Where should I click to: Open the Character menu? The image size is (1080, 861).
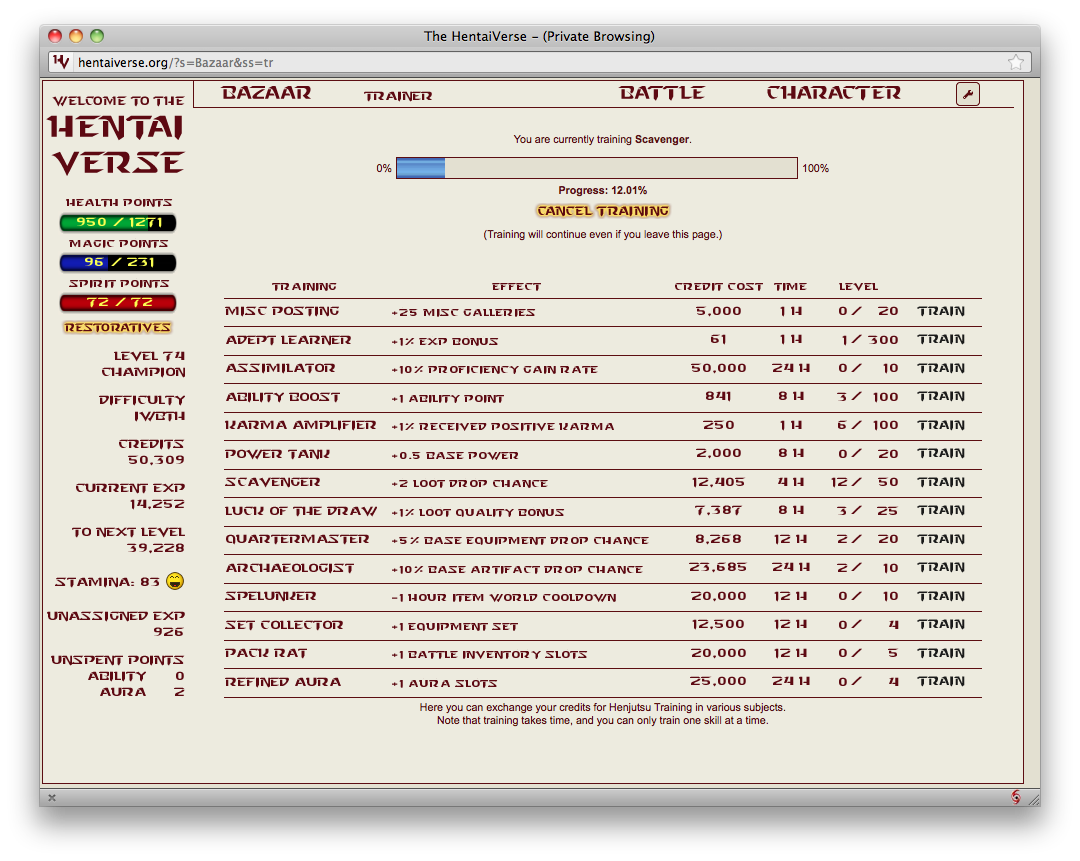pyautogui.click(x=833, y=93)
